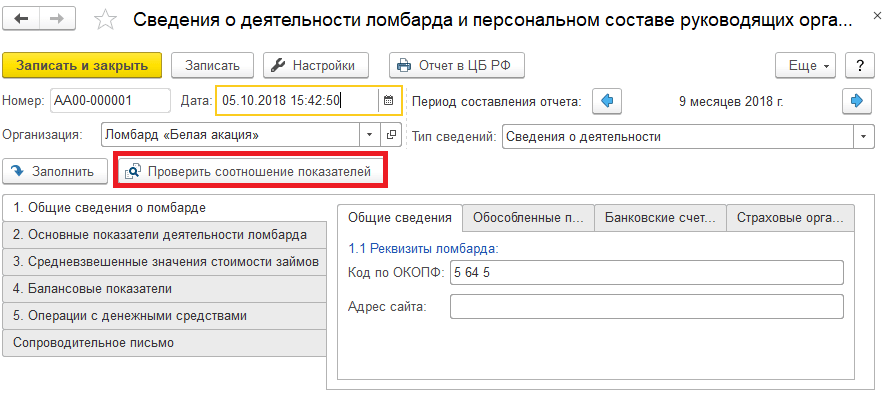Open the Еще dropdown menu
Image resolution: width=888 pixels, height=394 pixels.
tap(806, 66)
